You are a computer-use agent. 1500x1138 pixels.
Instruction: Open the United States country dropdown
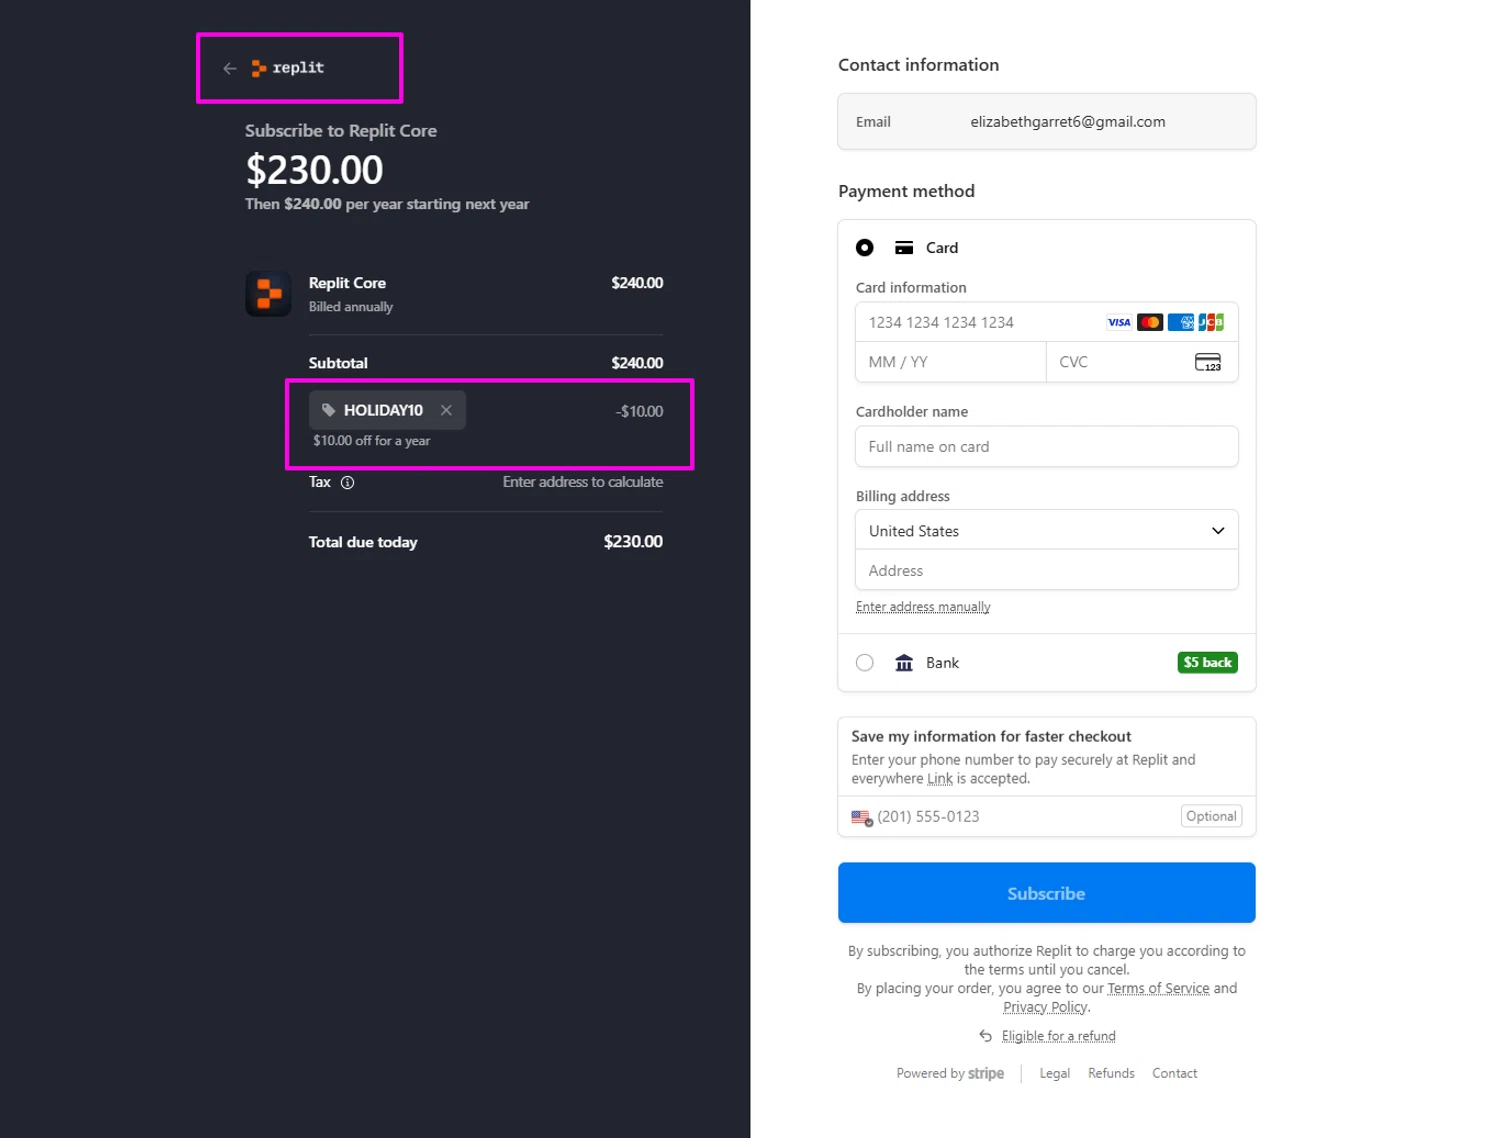pyautogui.click(x=1047, y=530)
